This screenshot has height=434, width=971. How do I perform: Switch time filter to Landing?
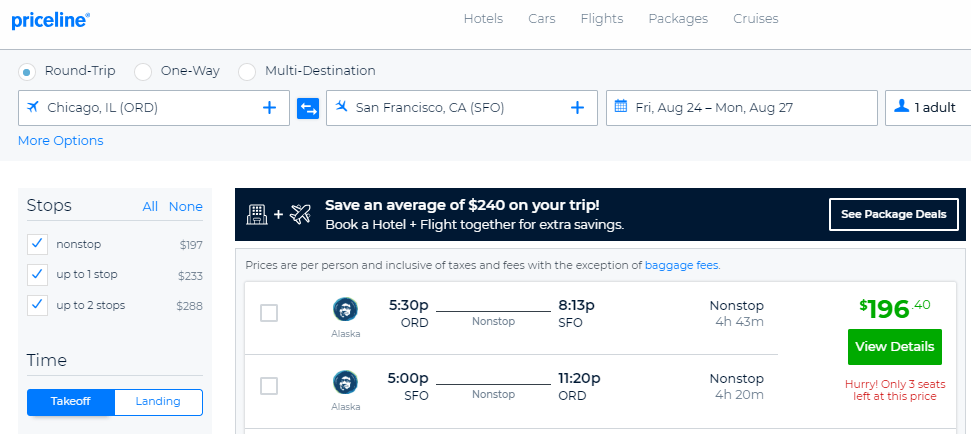[x=158, y=402]
